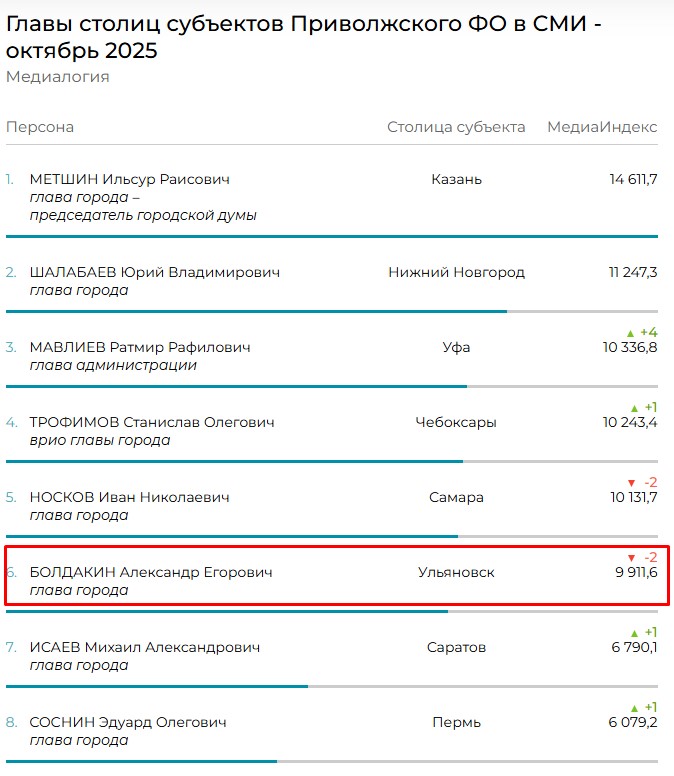674x776 pixels.
Task: Click green up arrow in Соснин's row
Action: 634,708
